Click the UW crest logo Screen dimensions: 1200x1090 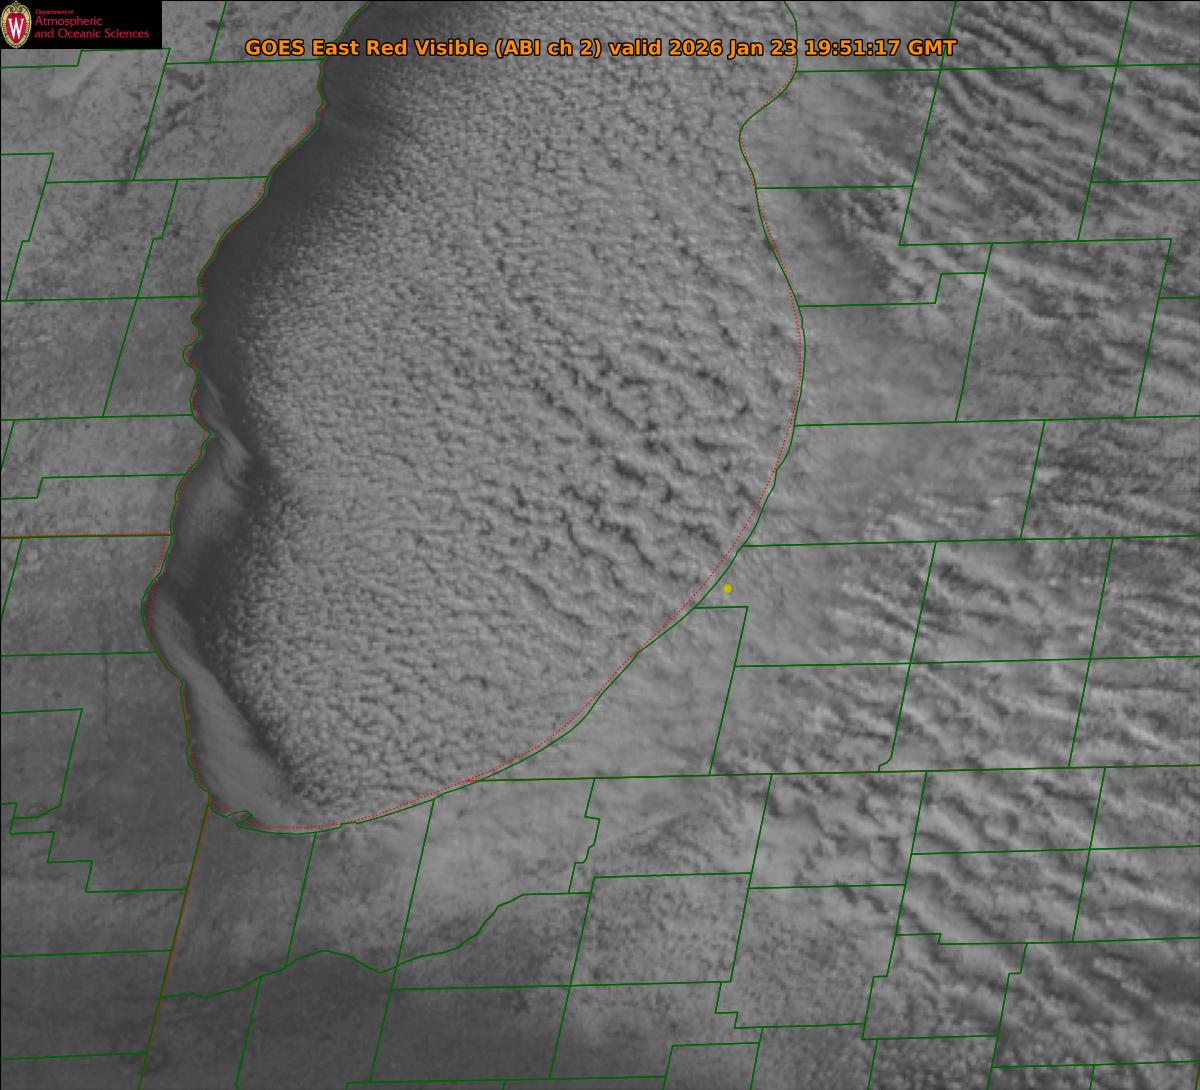tap(16, 25)
